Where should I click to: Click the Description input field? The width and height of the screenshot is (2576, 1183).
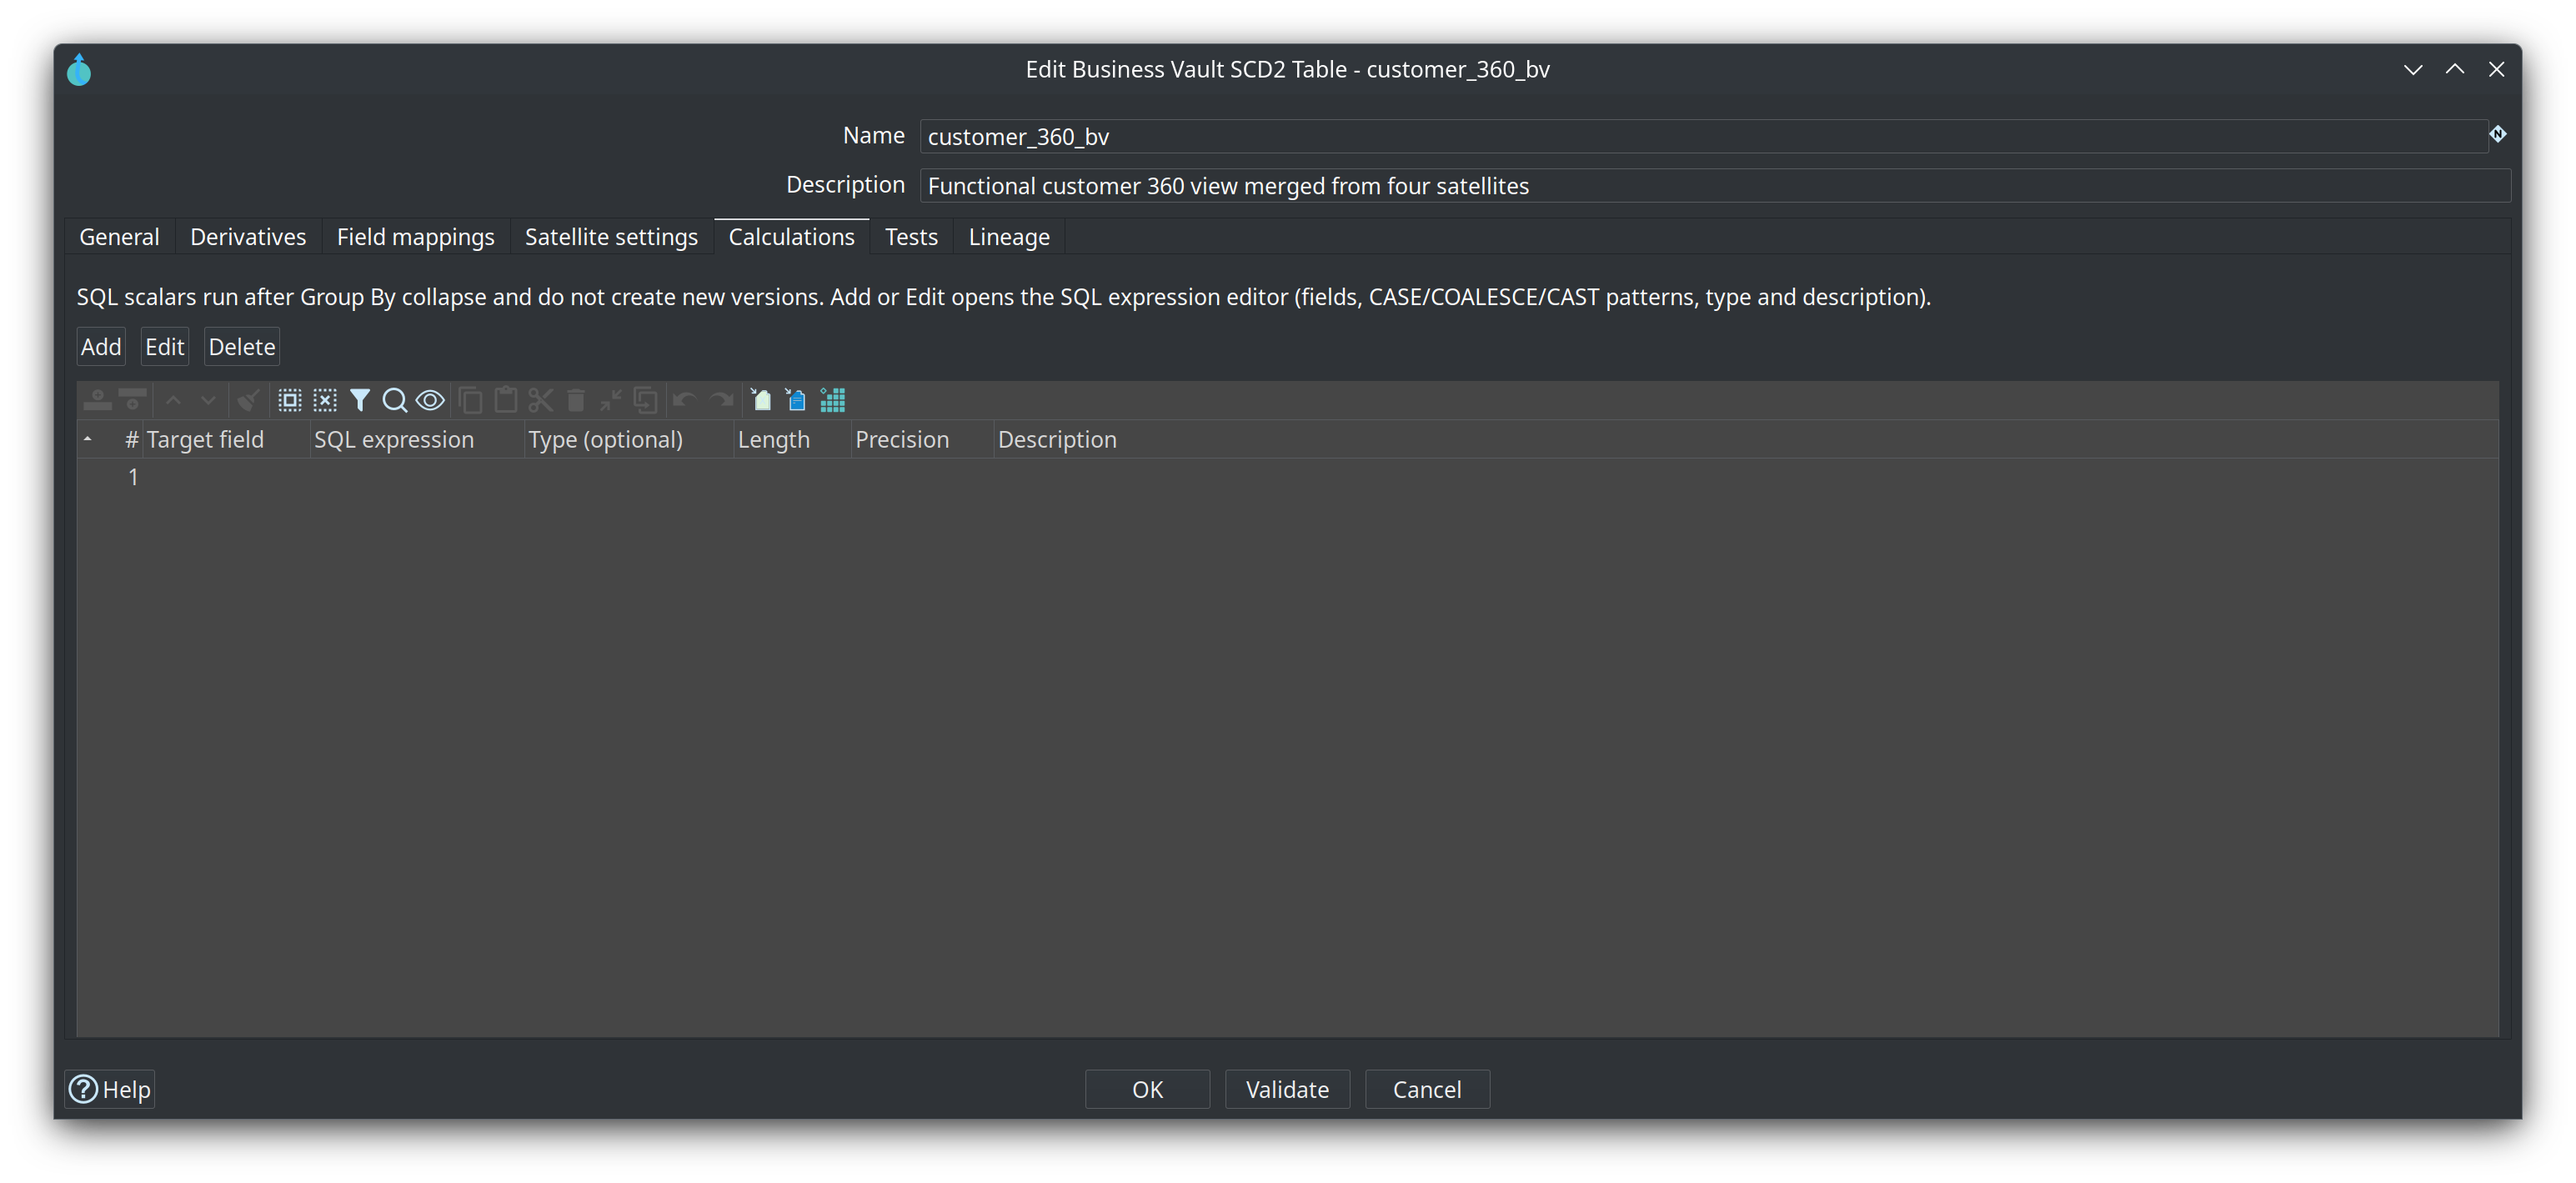click(1714, 186)
